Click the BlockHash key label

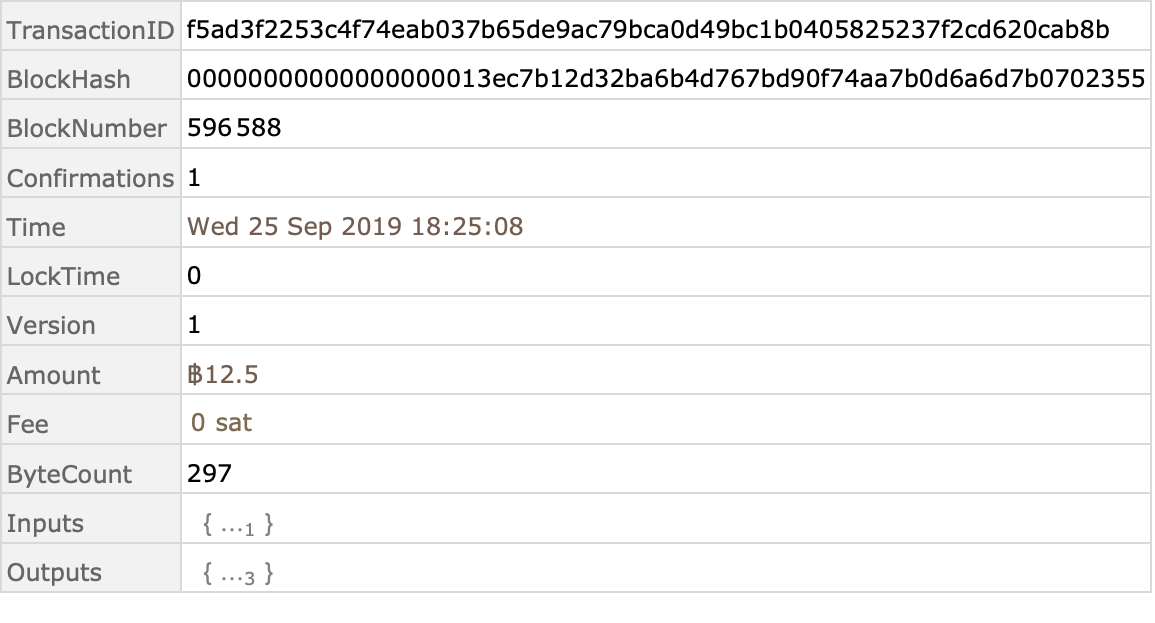tap(69, 80)
